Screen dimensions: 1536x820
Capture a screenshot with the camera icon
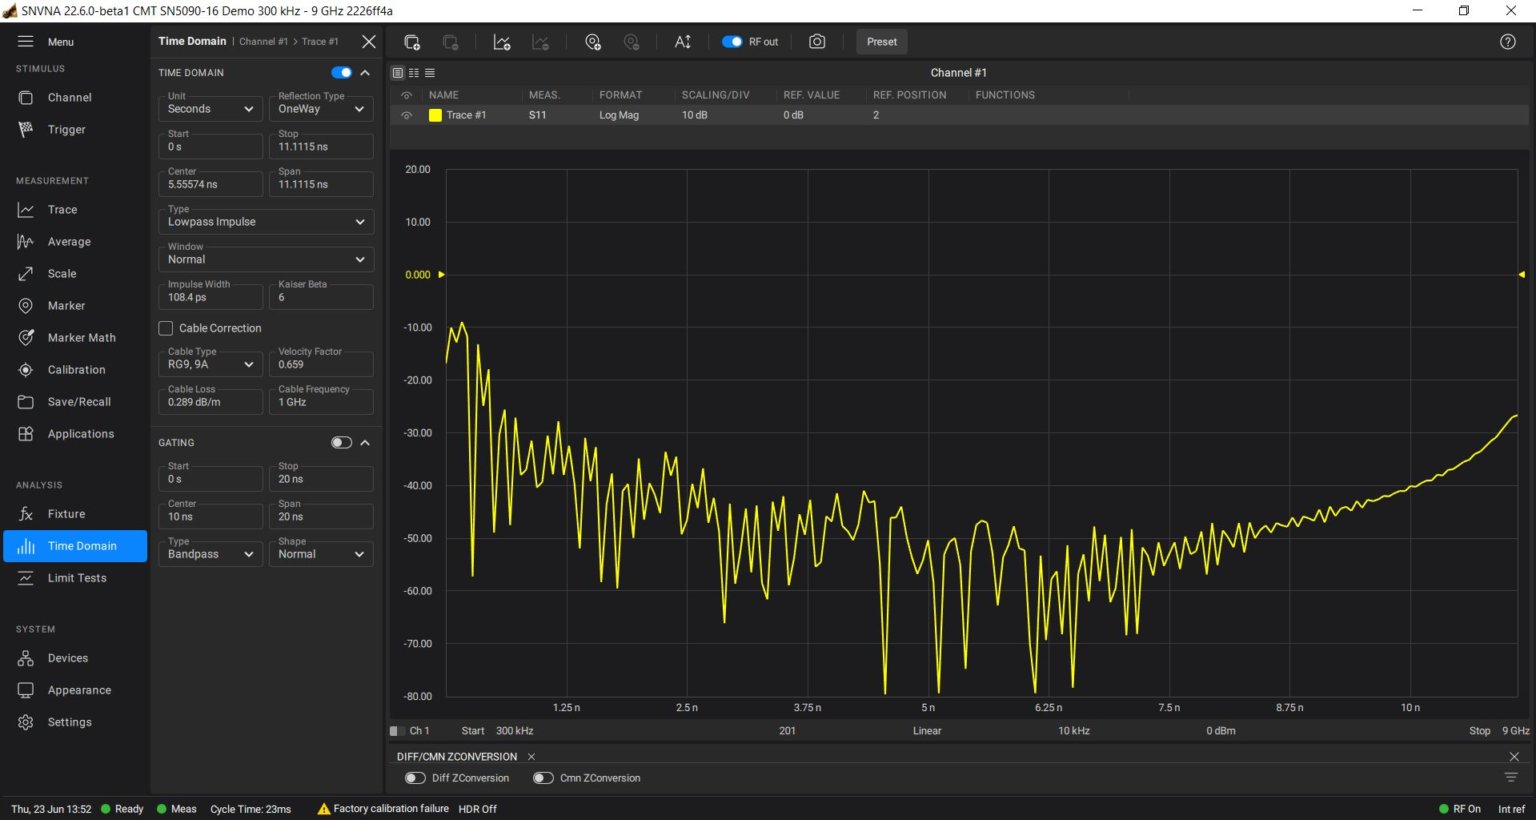(x=817, y=41)
